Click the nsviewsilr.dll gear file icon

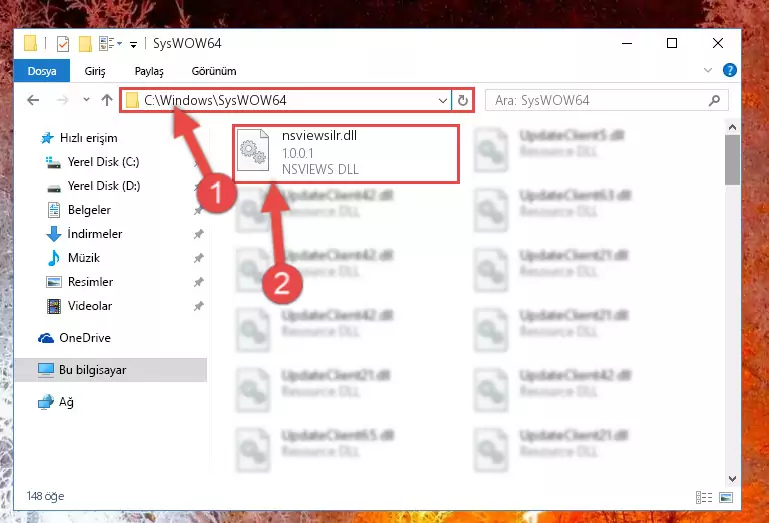pyautogui.click(x=253, y=150)
